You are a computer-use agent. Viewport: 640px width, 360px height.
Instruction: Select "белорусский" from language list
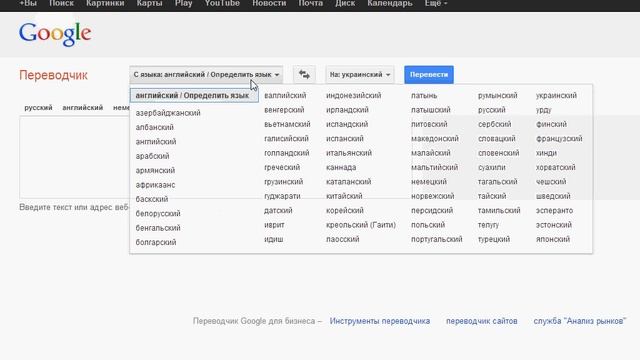[x=158, y=213]
